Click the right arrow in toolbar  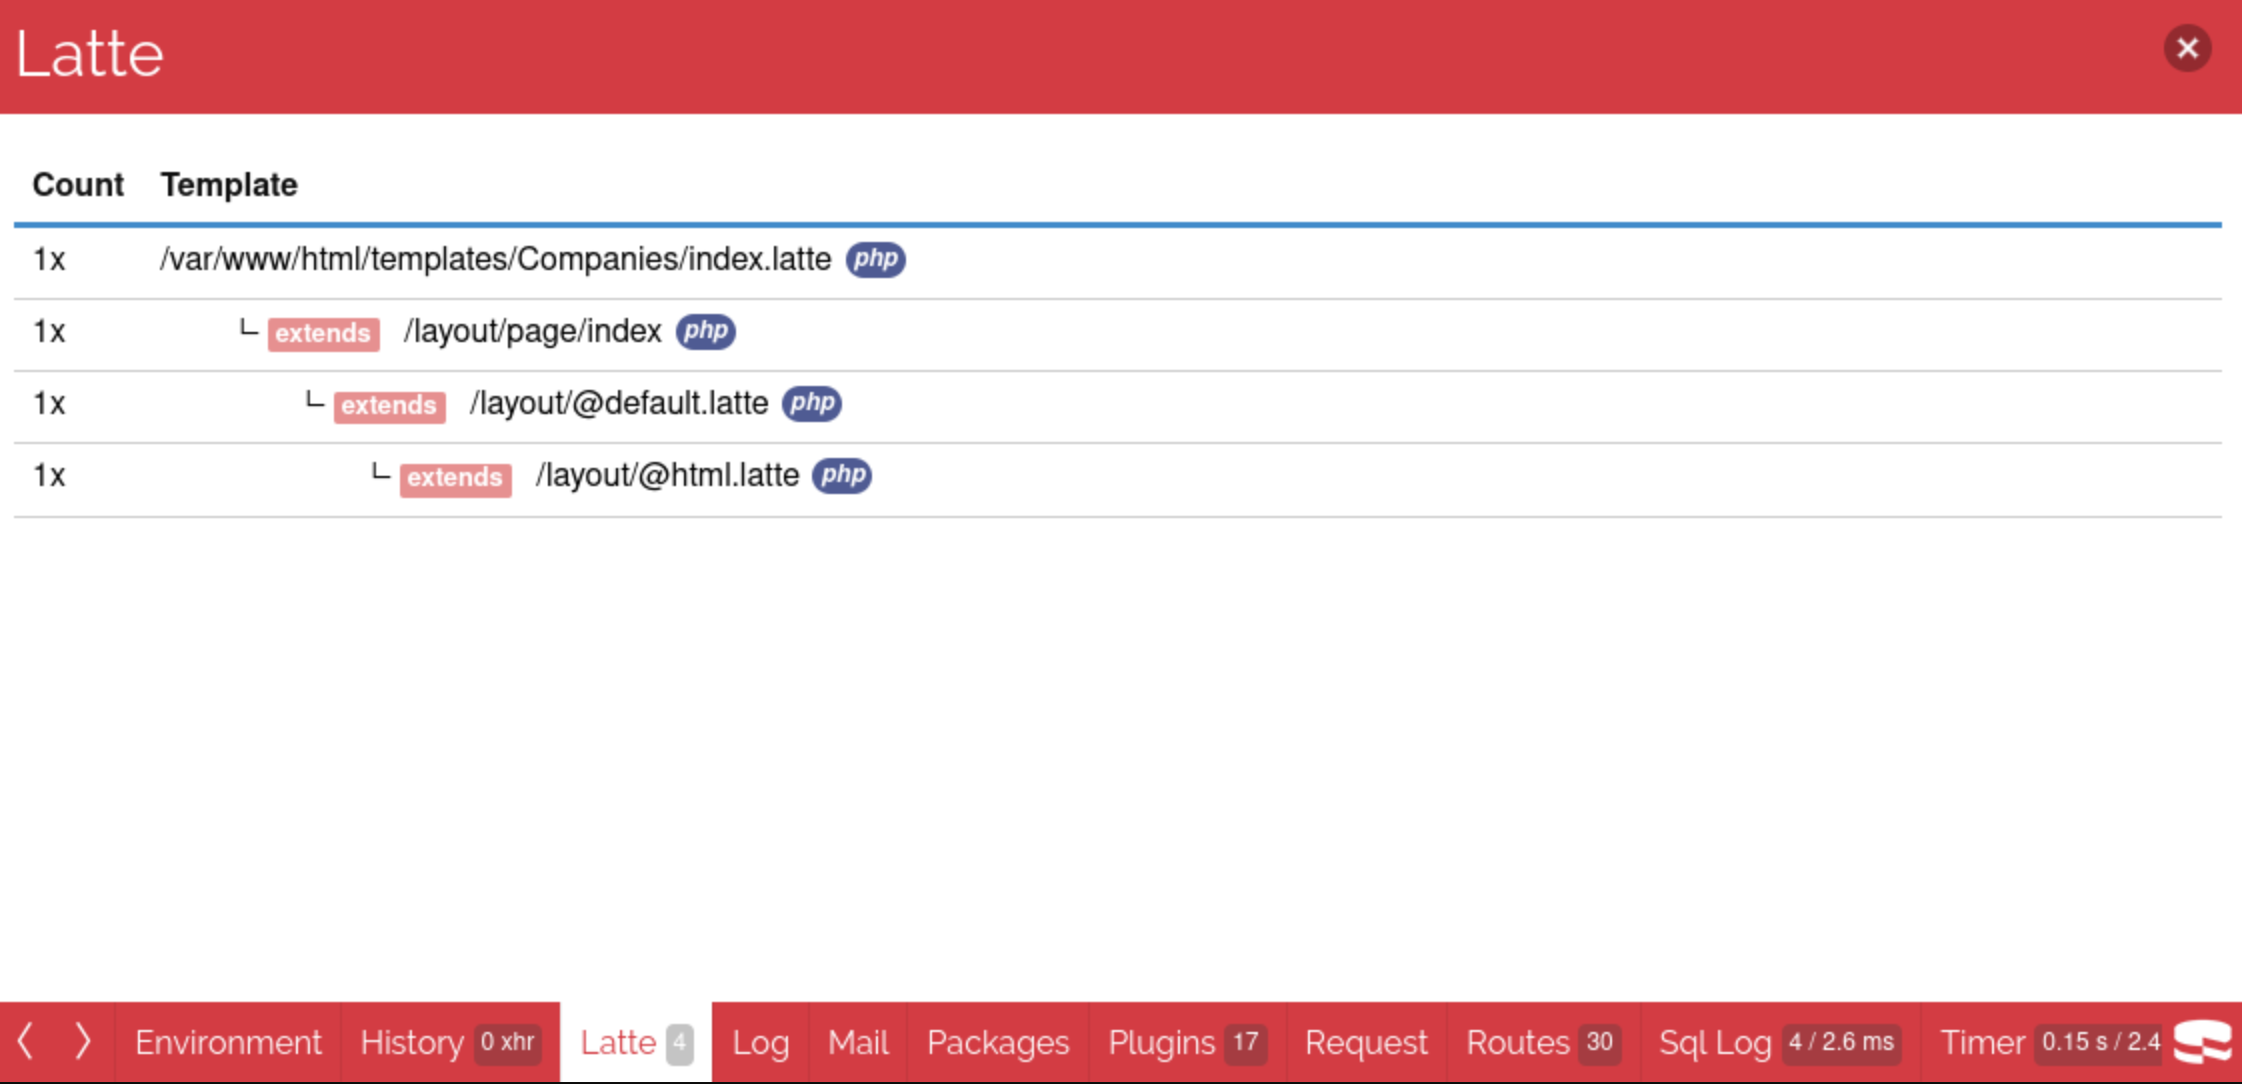click(83, 1042)
